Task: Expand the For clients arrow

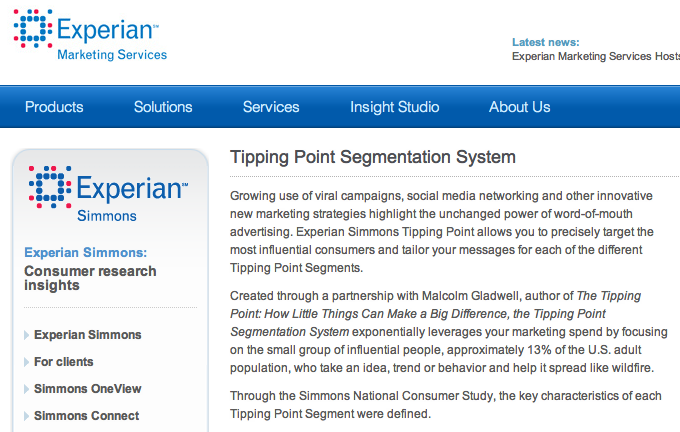Action: [x=27, y=362]
